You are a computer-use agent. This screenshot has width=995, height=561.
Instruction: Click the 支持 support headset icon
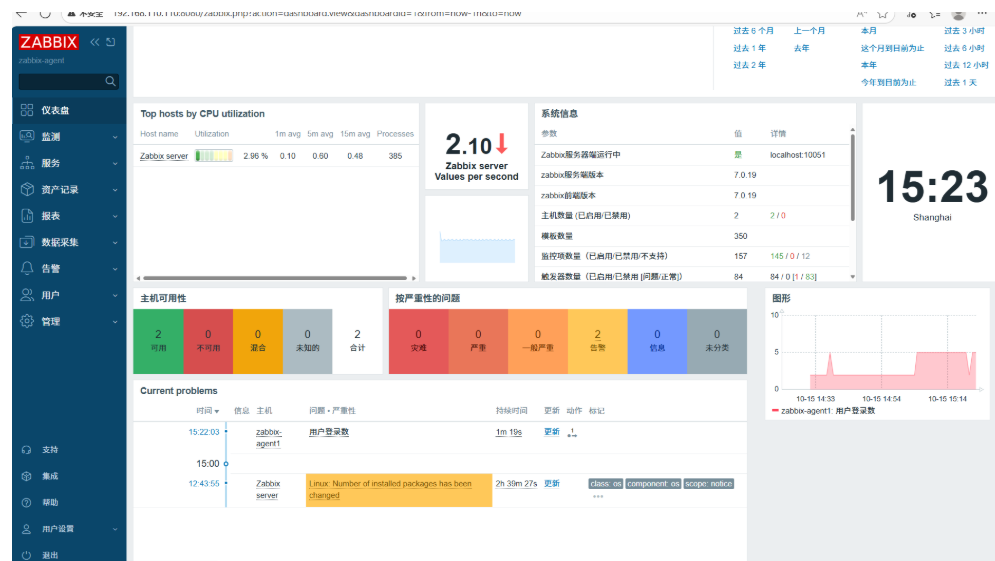click(x=26, y=450)
